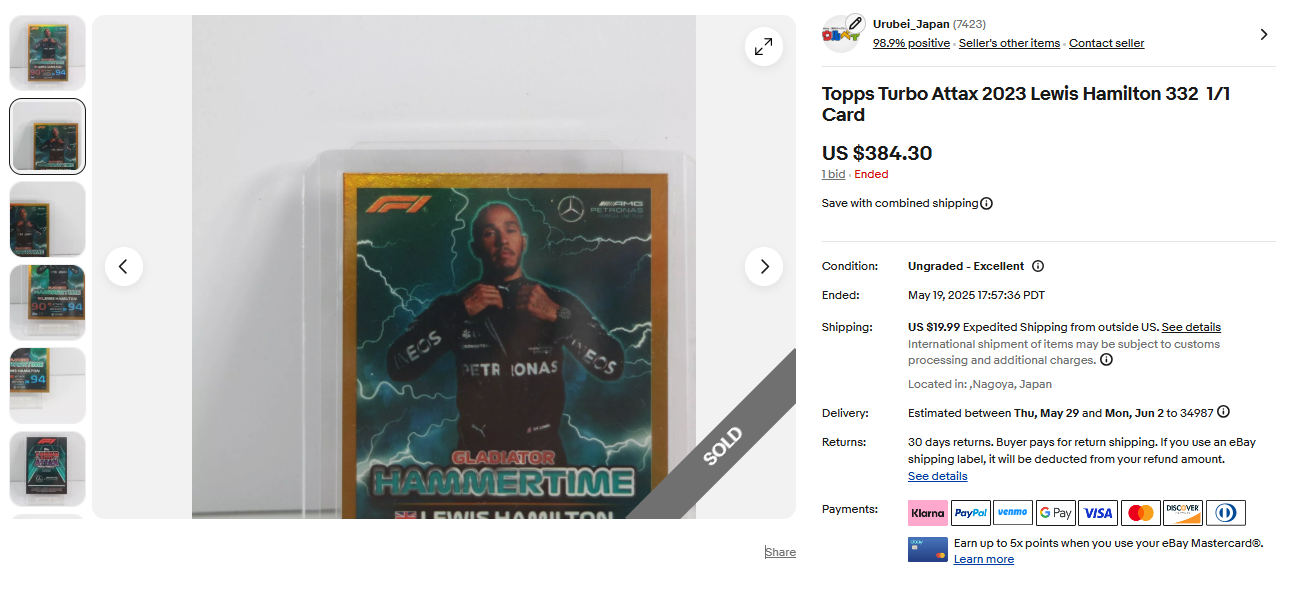The image size is (1308, 590).
Task: Show the next gallery image
Action: coord(764,267)
